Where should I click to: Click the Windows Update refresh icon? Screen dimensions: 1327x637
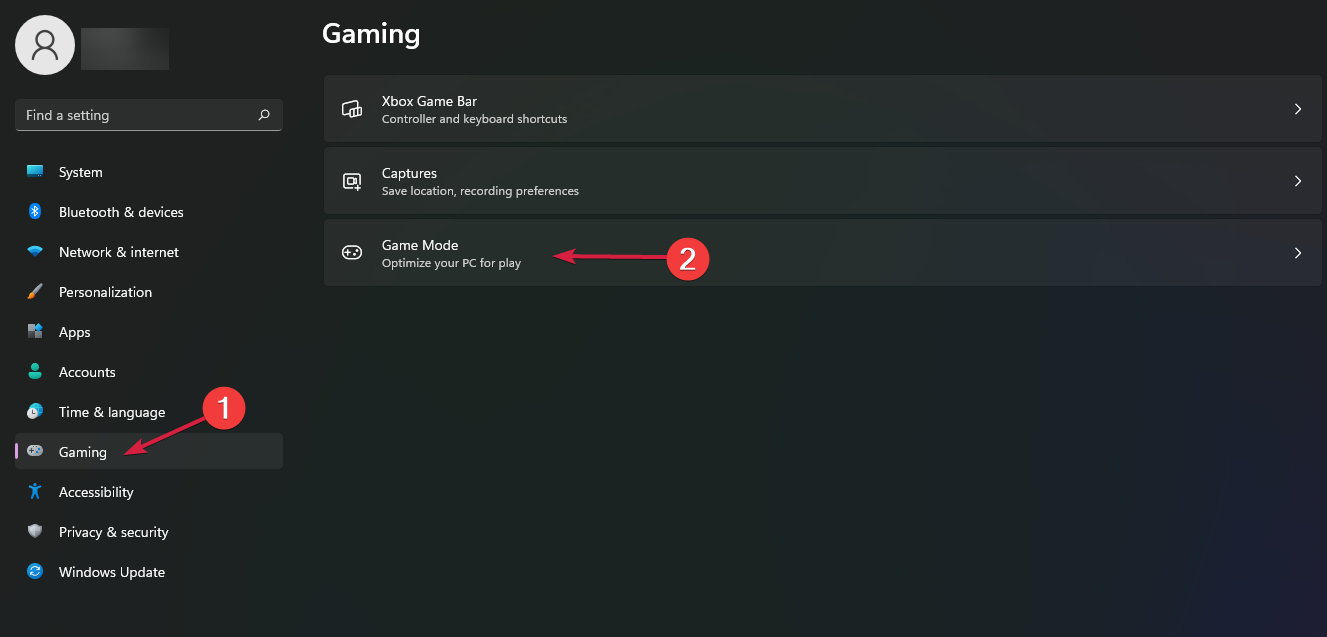tap(35, 572)
